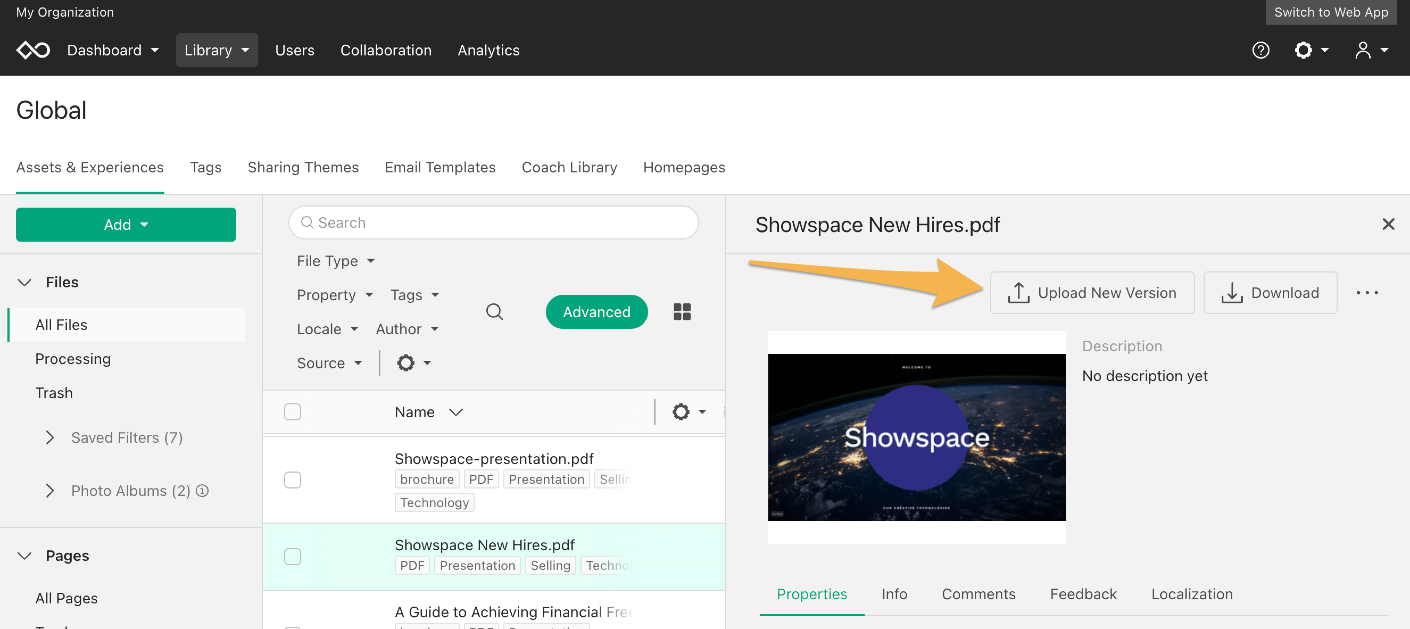Image resolution: width=1410 pixels, height=629 pixels.
Task: Click in the Search input field
Action: (x=494, y=223)
